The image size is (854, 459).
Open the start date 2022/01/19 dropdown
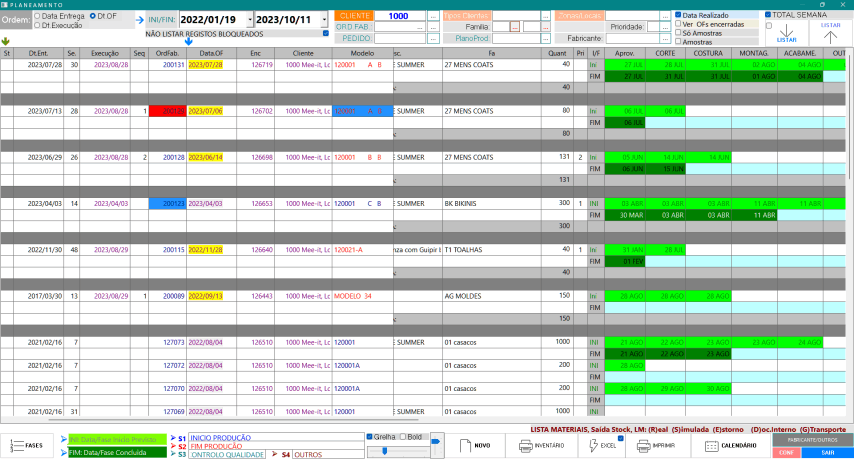coord(247,19)
